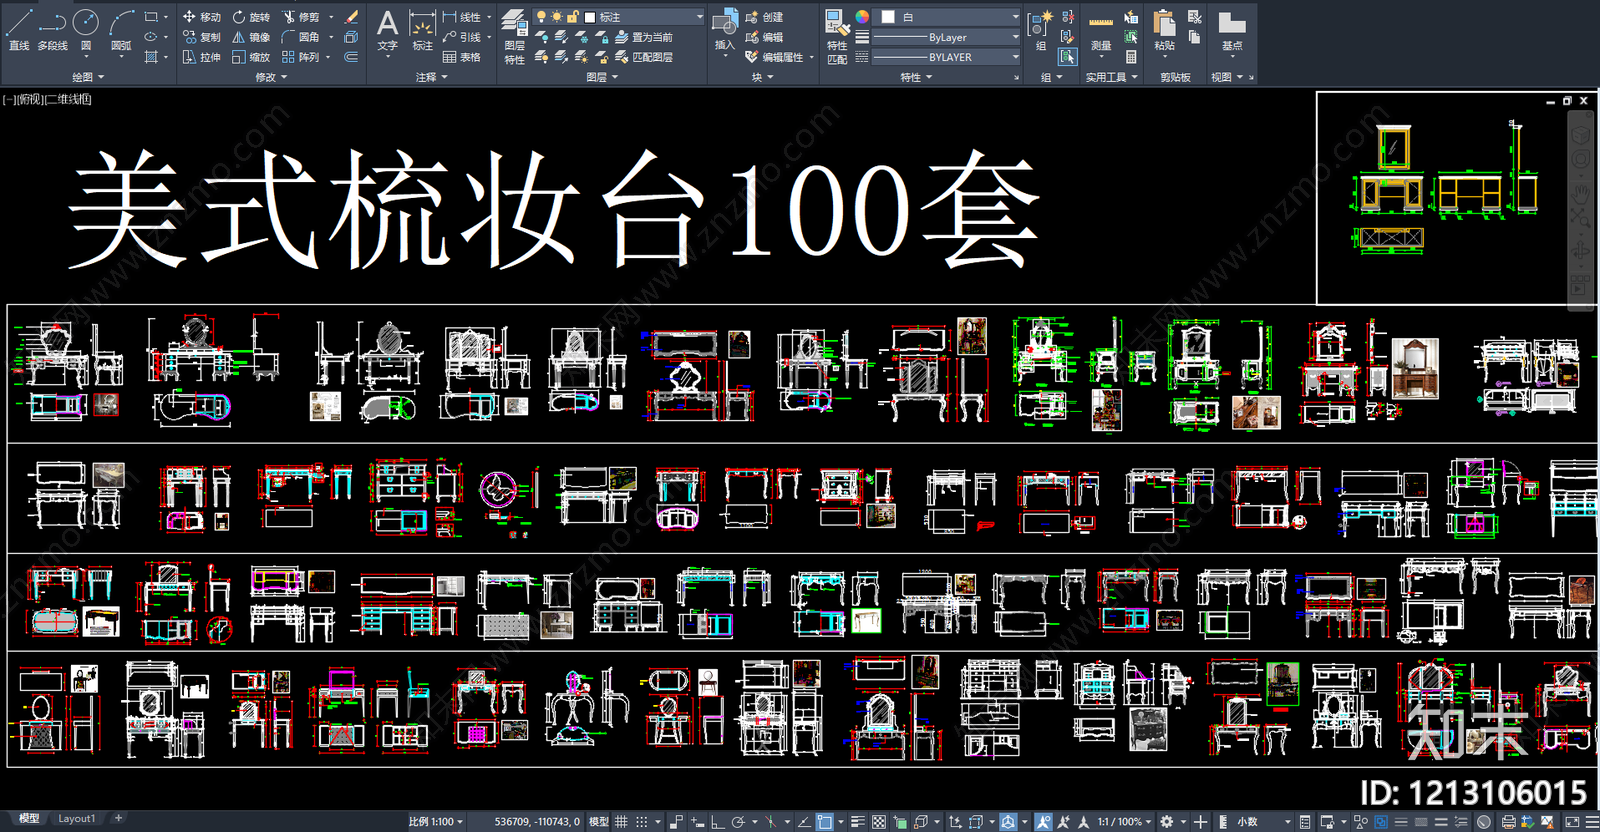Click the 白 color square in Properties

pos(888,17)
